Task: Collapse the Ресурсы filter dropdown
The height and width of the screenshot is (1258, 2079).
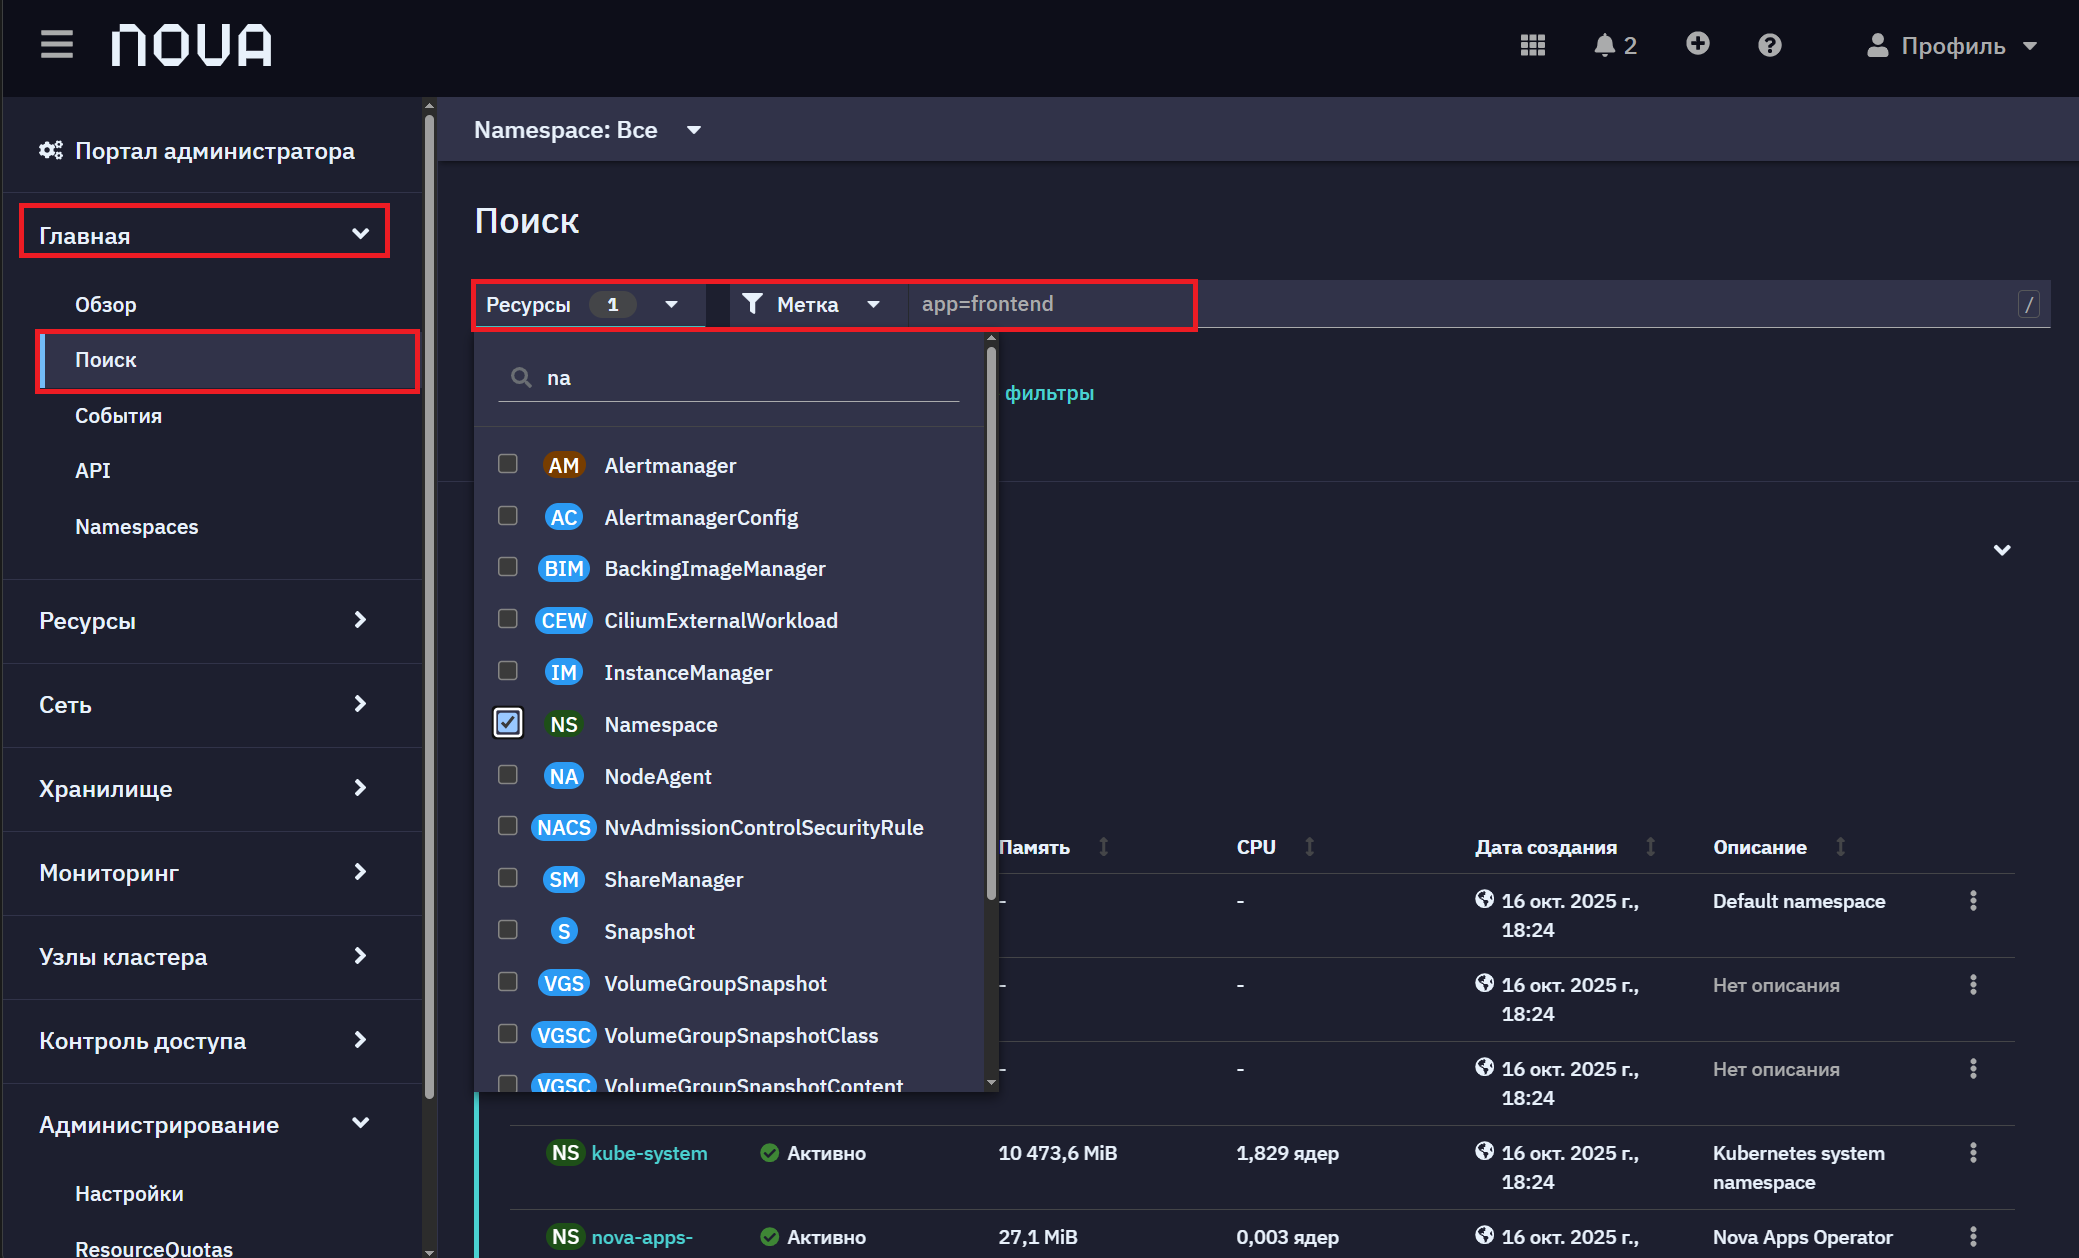Action: point(588,304)
